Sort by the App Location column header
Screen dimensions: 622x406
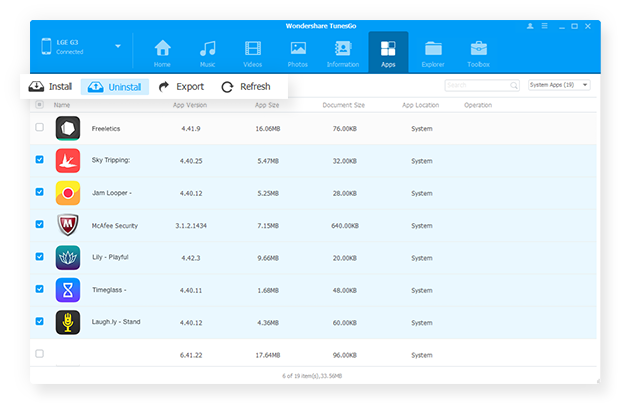tap(420, 105)
